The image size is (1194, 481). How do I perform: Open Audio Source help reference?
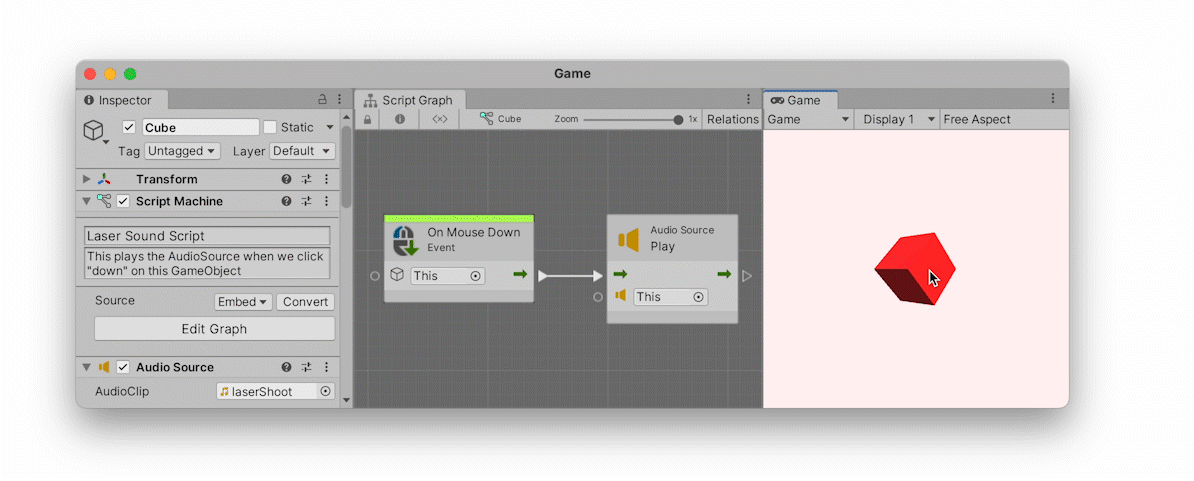286,367
